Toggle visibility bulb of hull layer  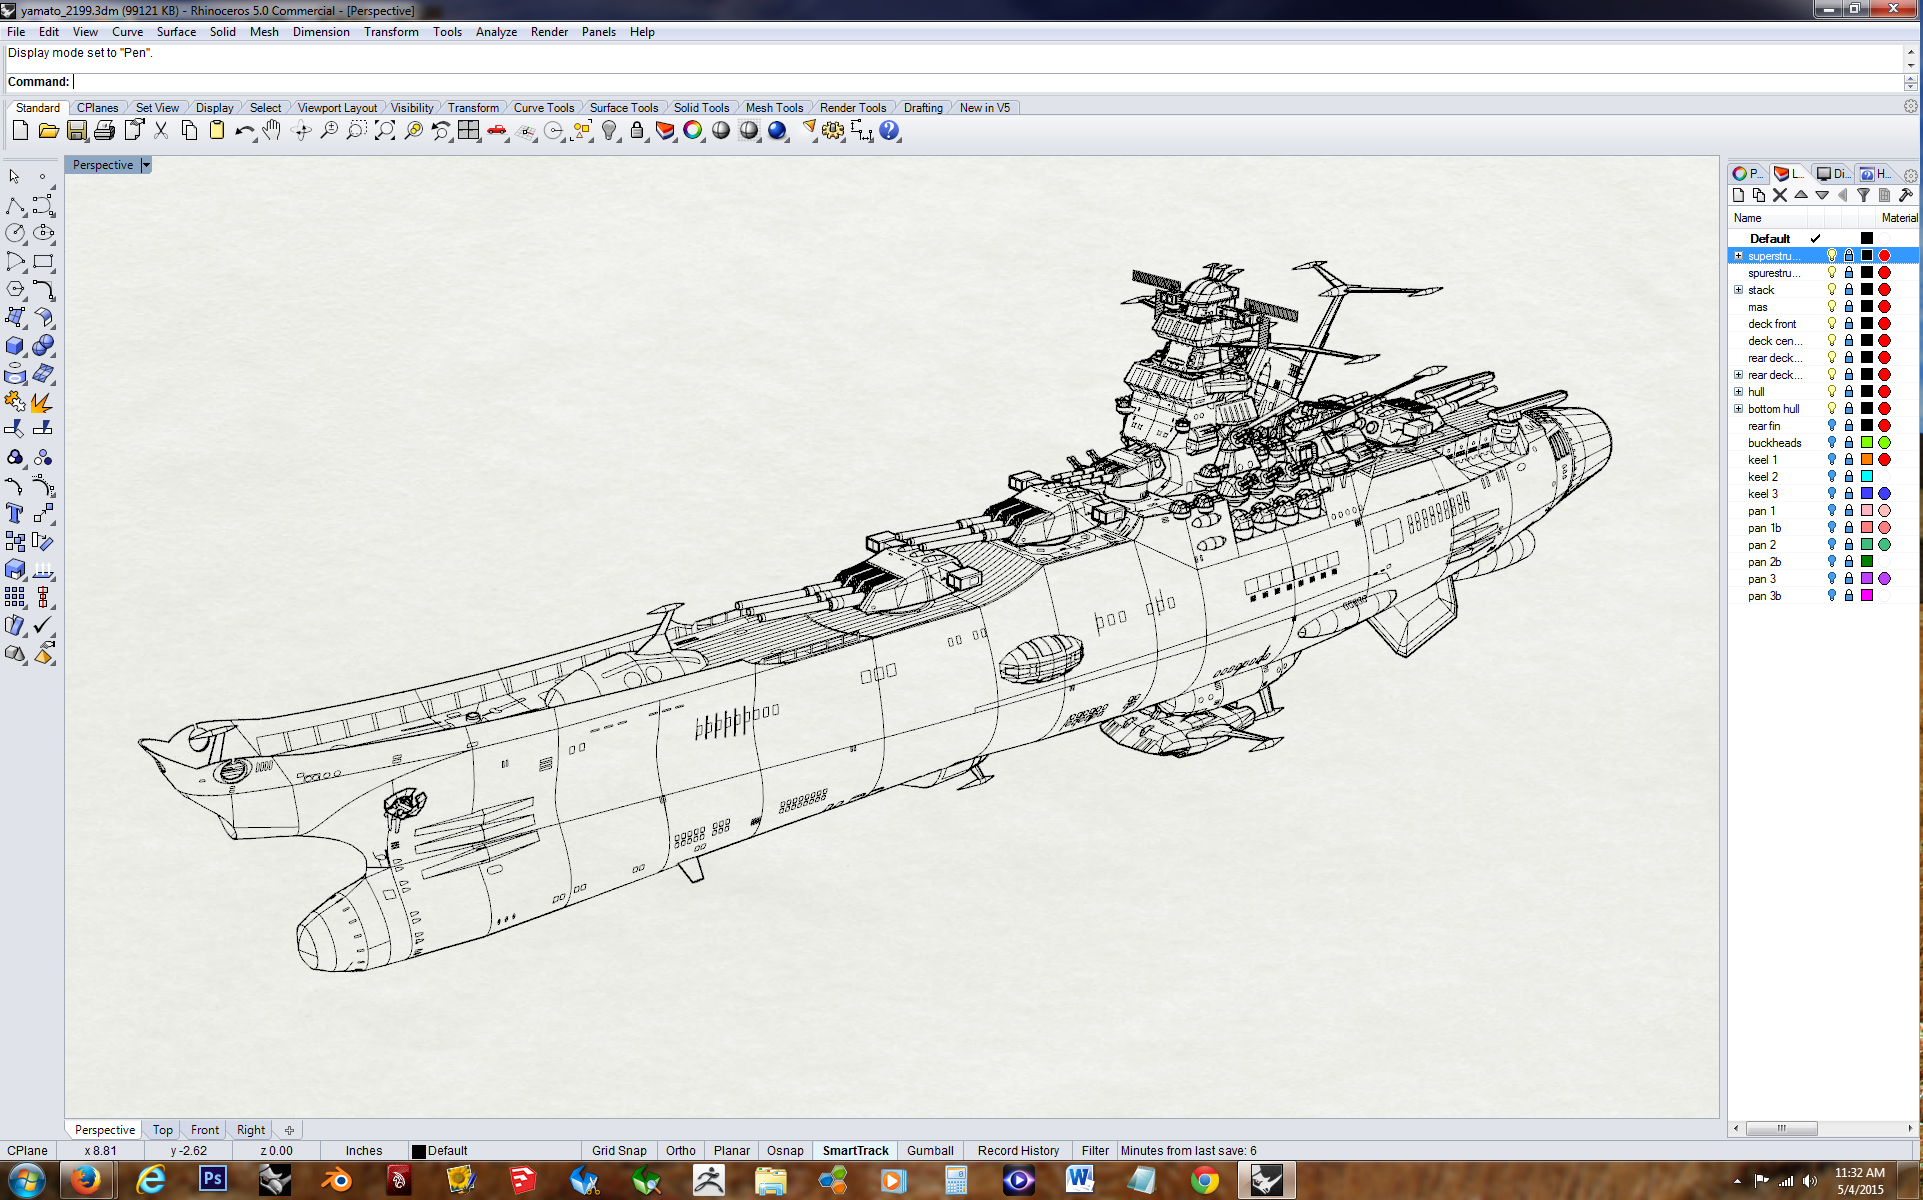coord(1832,392)
